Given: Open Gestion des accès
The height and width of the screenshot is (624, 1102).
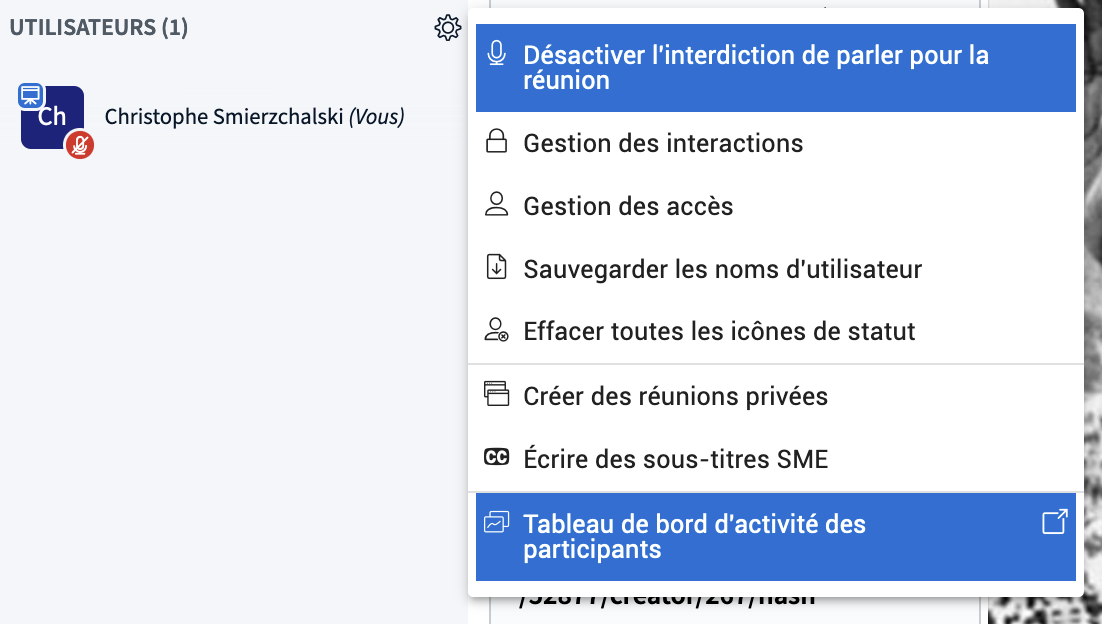Looking at the screenshot, I should click(775, 207).
